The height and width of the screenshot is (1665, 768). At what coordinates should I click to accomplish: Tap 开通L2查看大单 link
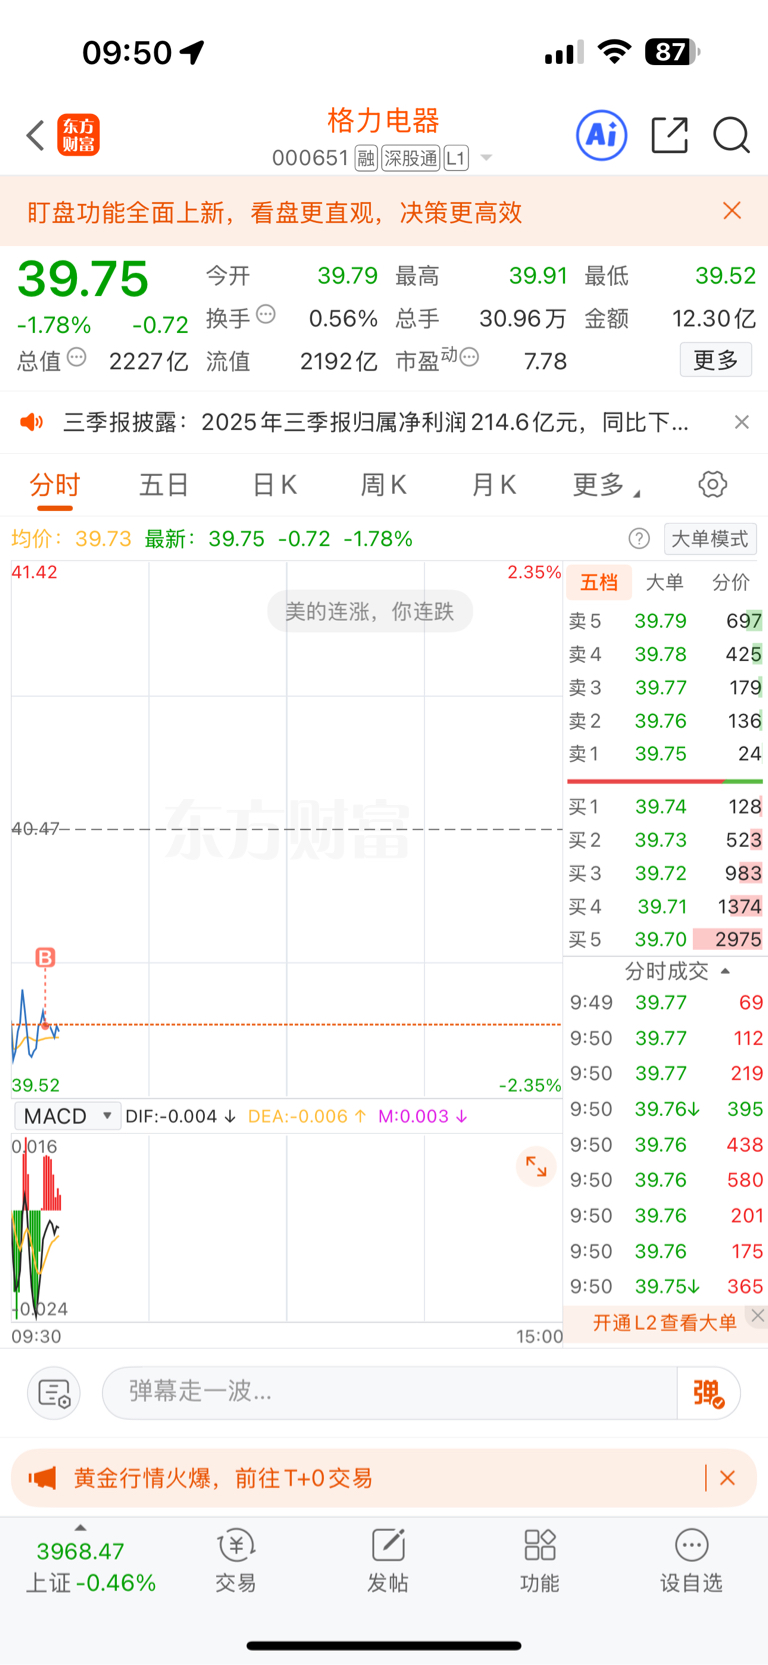[665, 1323]
